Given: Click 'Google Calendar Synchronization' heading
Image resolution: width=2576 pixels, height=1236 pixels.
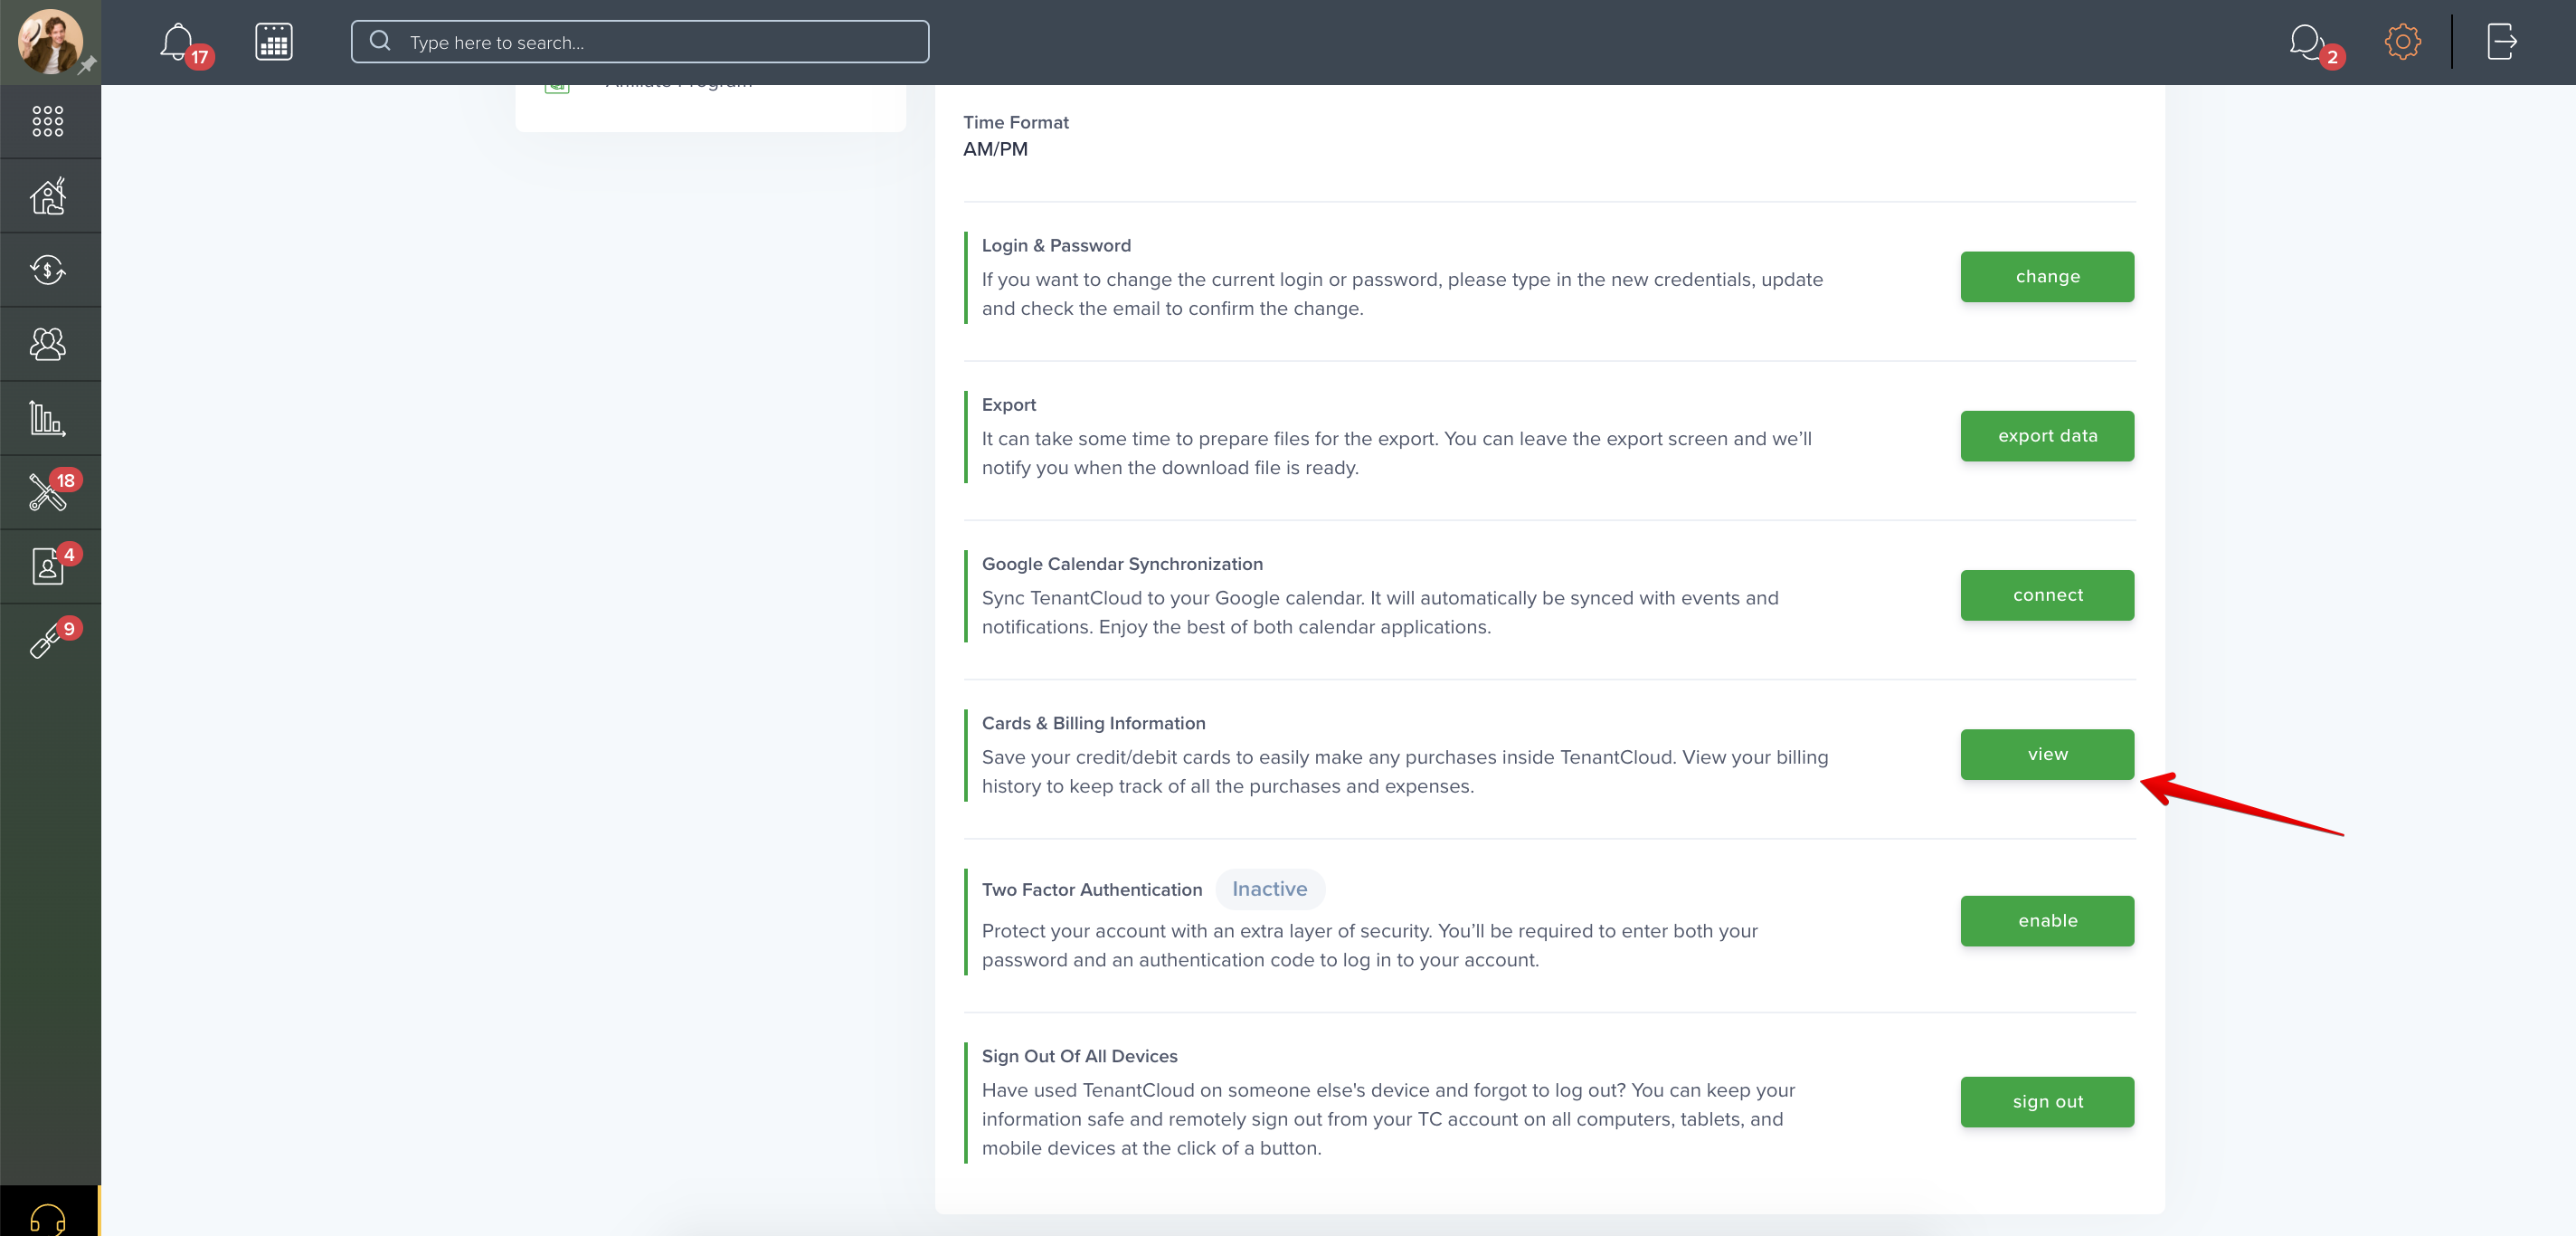Looking at the screenshot, I should coord(1122,564).
